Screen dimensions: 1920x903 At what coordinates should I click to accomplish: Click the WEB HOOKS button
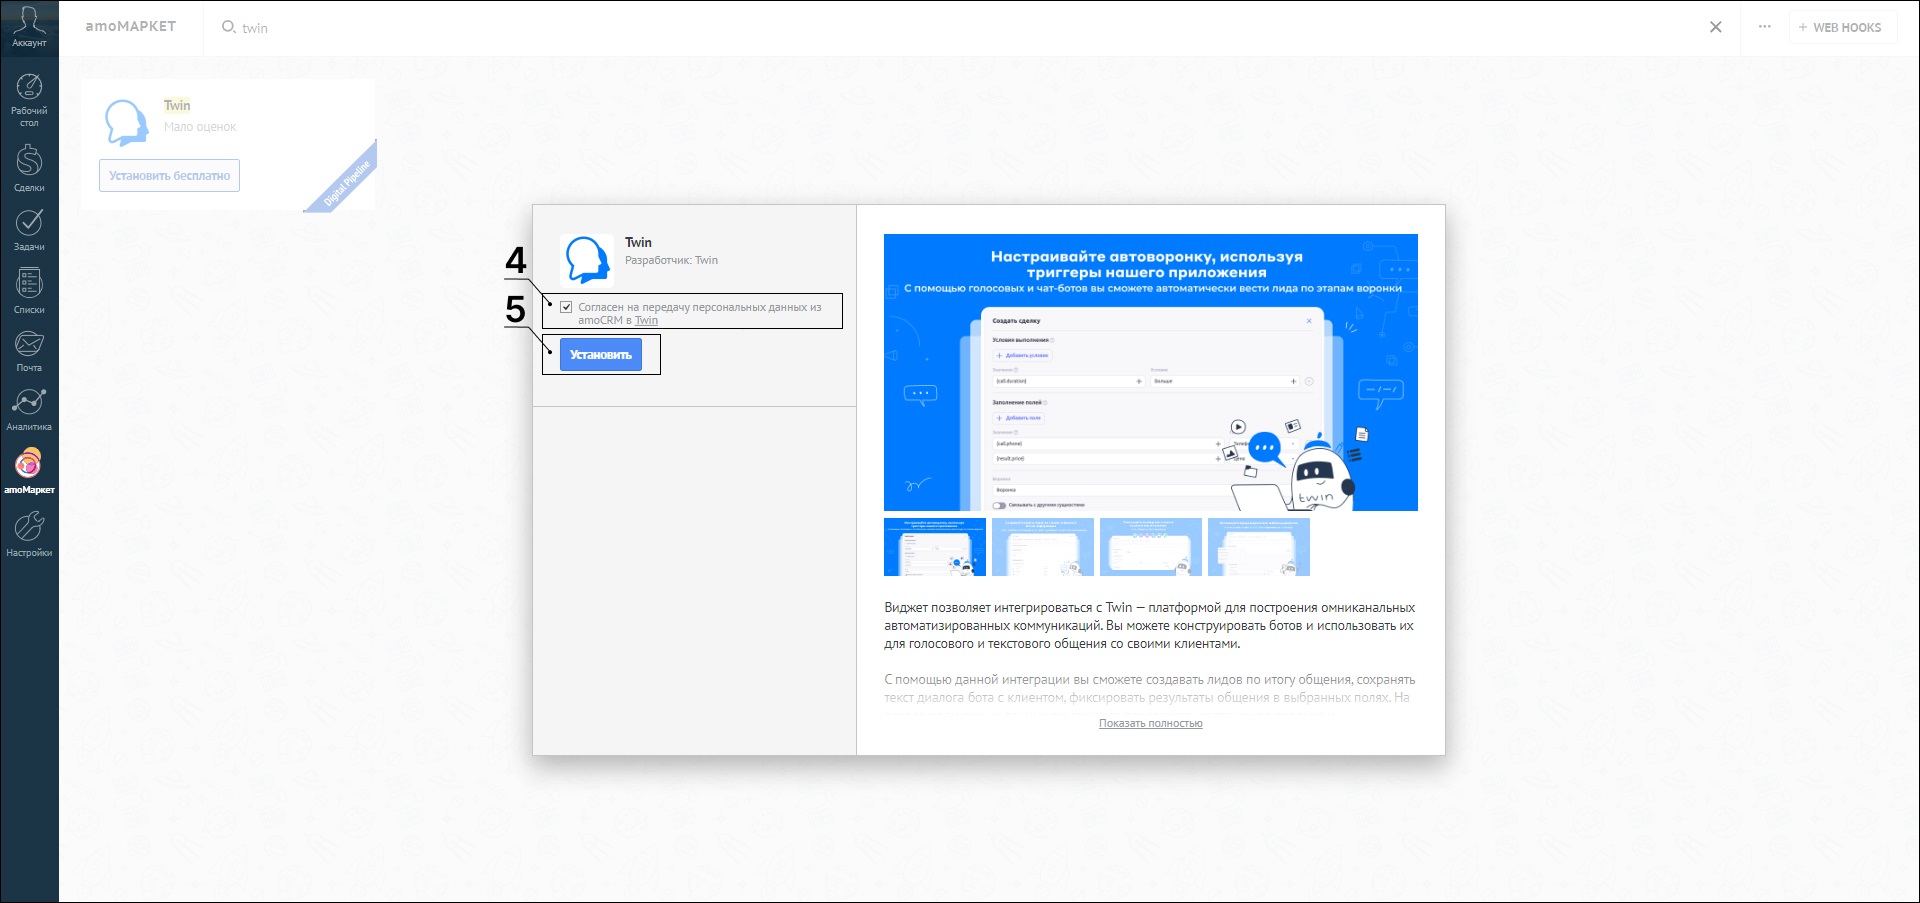[x=1840, y=27]
